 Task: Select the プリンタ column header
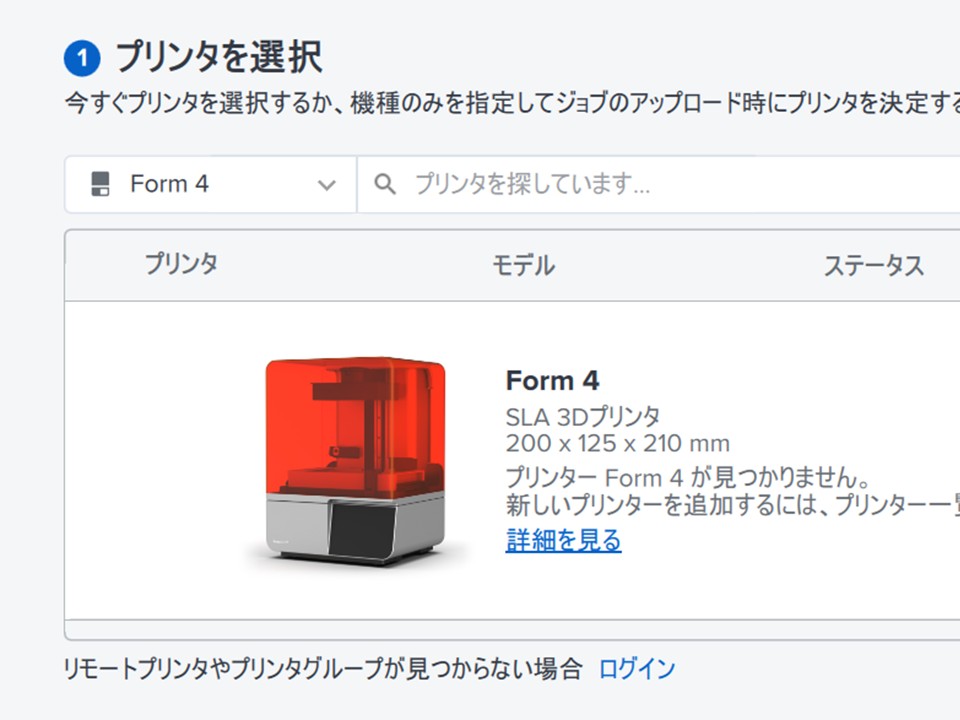click(181, 264)
